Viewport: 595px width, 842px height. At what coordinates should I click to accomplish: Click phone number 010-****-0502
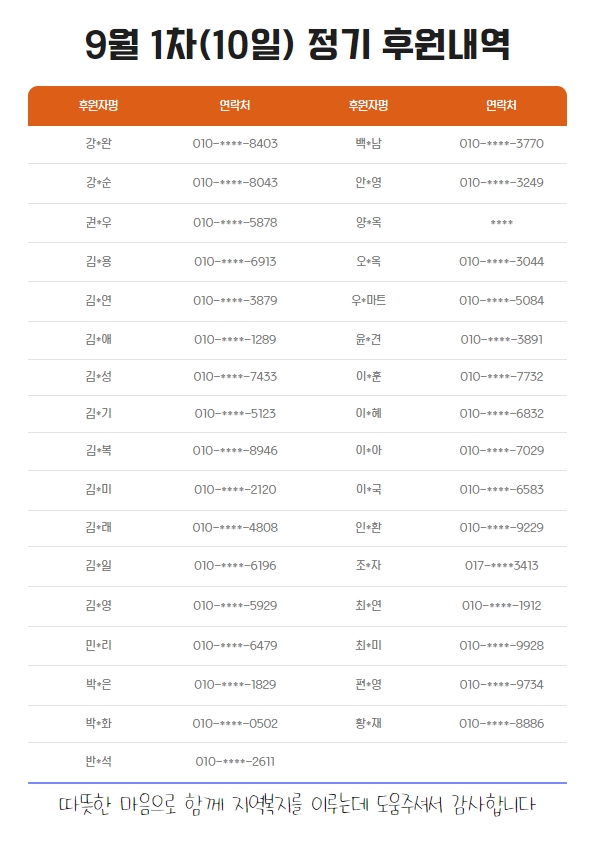point(235,723)
